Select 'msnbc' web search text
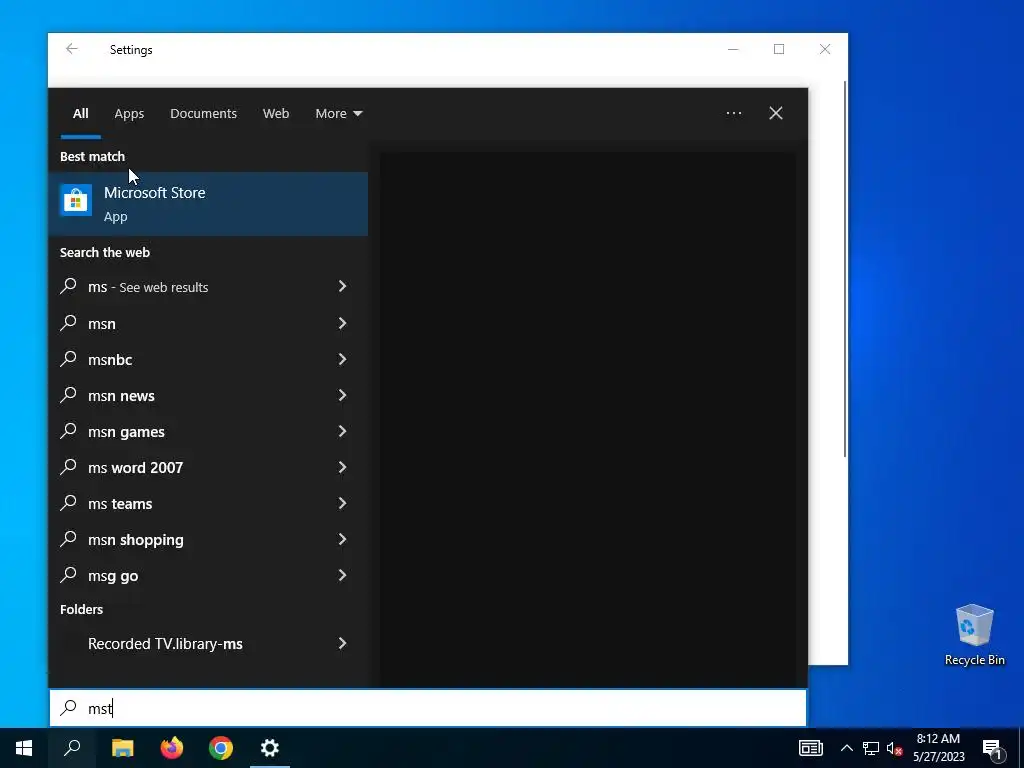The image size is (1024, 768). point(110,360)
